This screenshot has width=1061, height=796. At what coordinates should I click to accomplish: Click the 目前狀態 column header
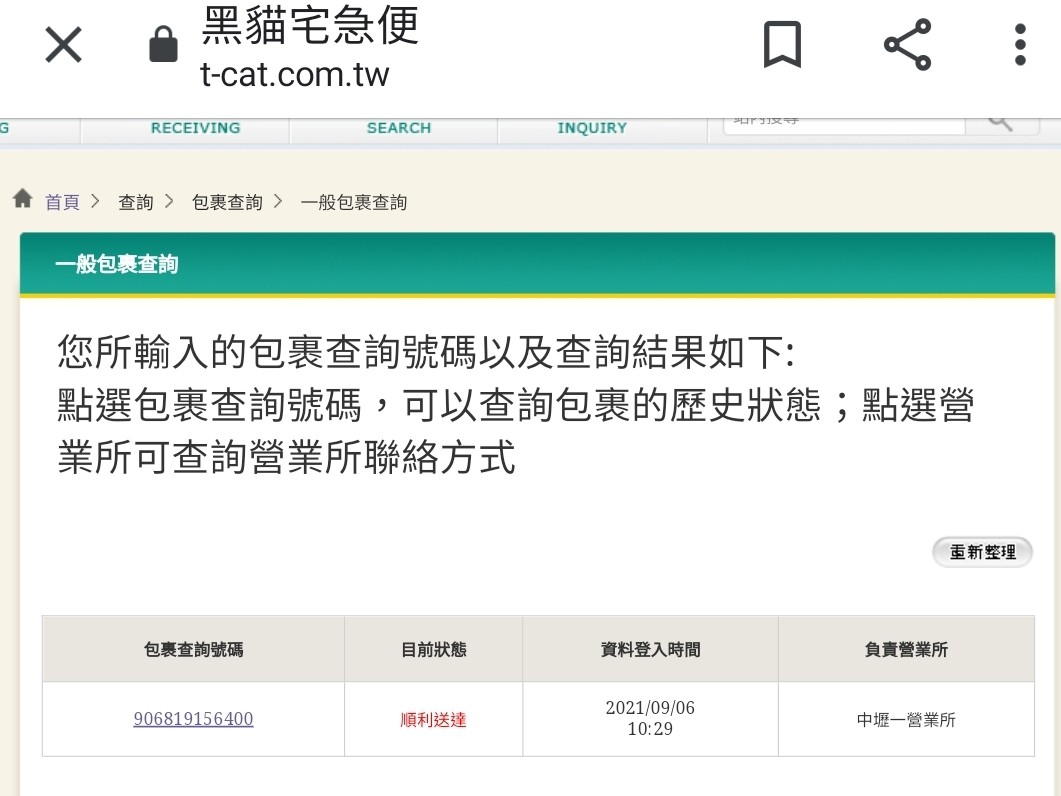(434, 650)
